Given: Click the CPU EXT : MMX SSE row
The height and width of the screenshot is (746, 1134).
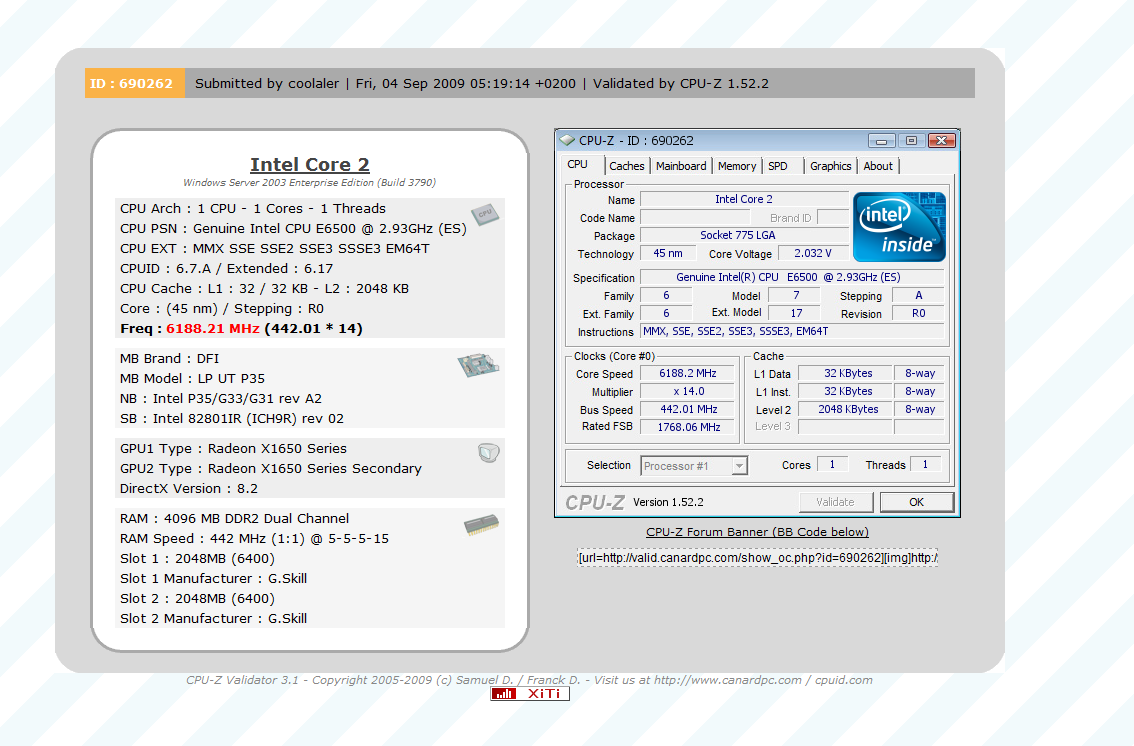Looking at the screenshot, I should 275,249.
